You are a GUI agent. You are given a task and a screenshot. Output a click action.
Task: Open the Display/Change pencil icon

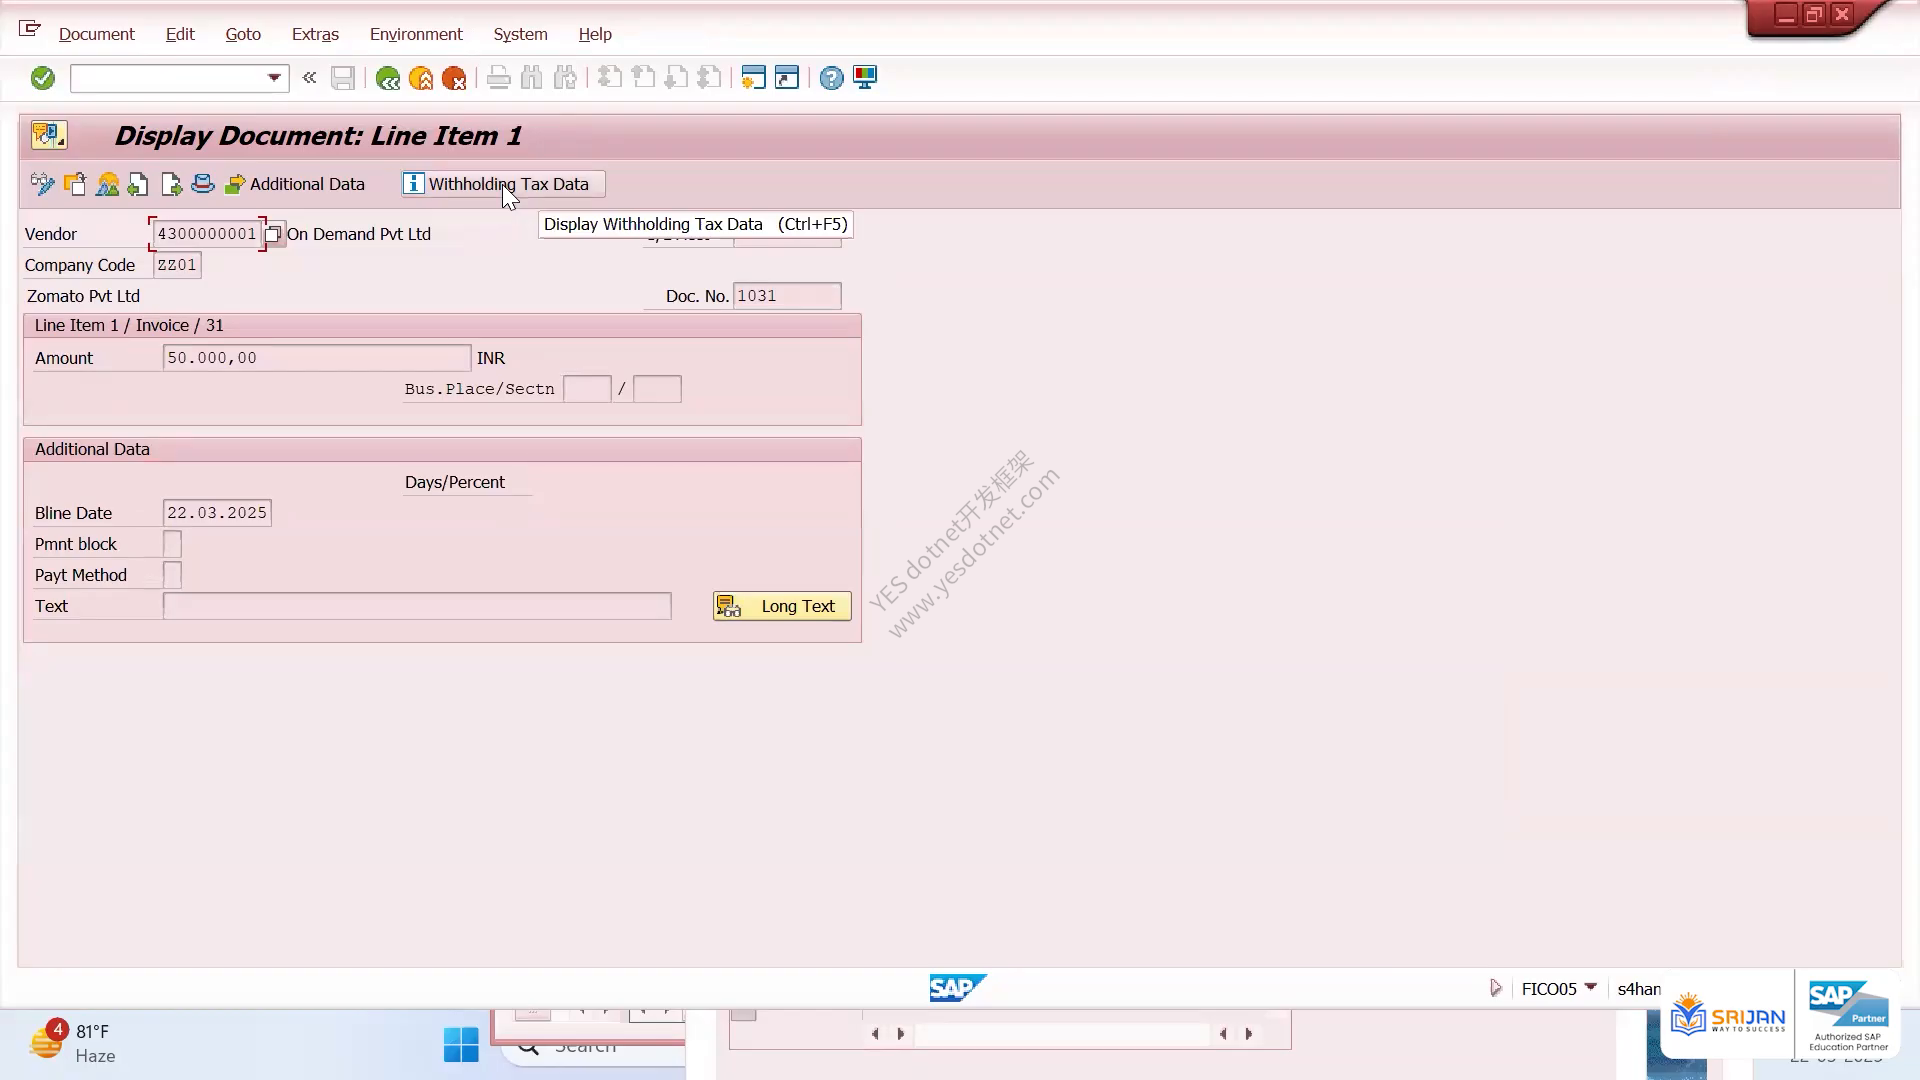(42, 184)
